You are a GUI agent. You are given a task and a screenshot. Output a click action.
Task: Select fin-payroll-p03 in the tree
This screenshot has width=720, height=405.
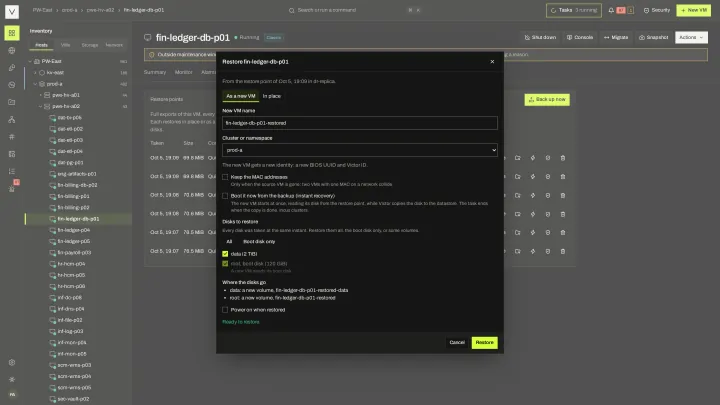(74, 253)
